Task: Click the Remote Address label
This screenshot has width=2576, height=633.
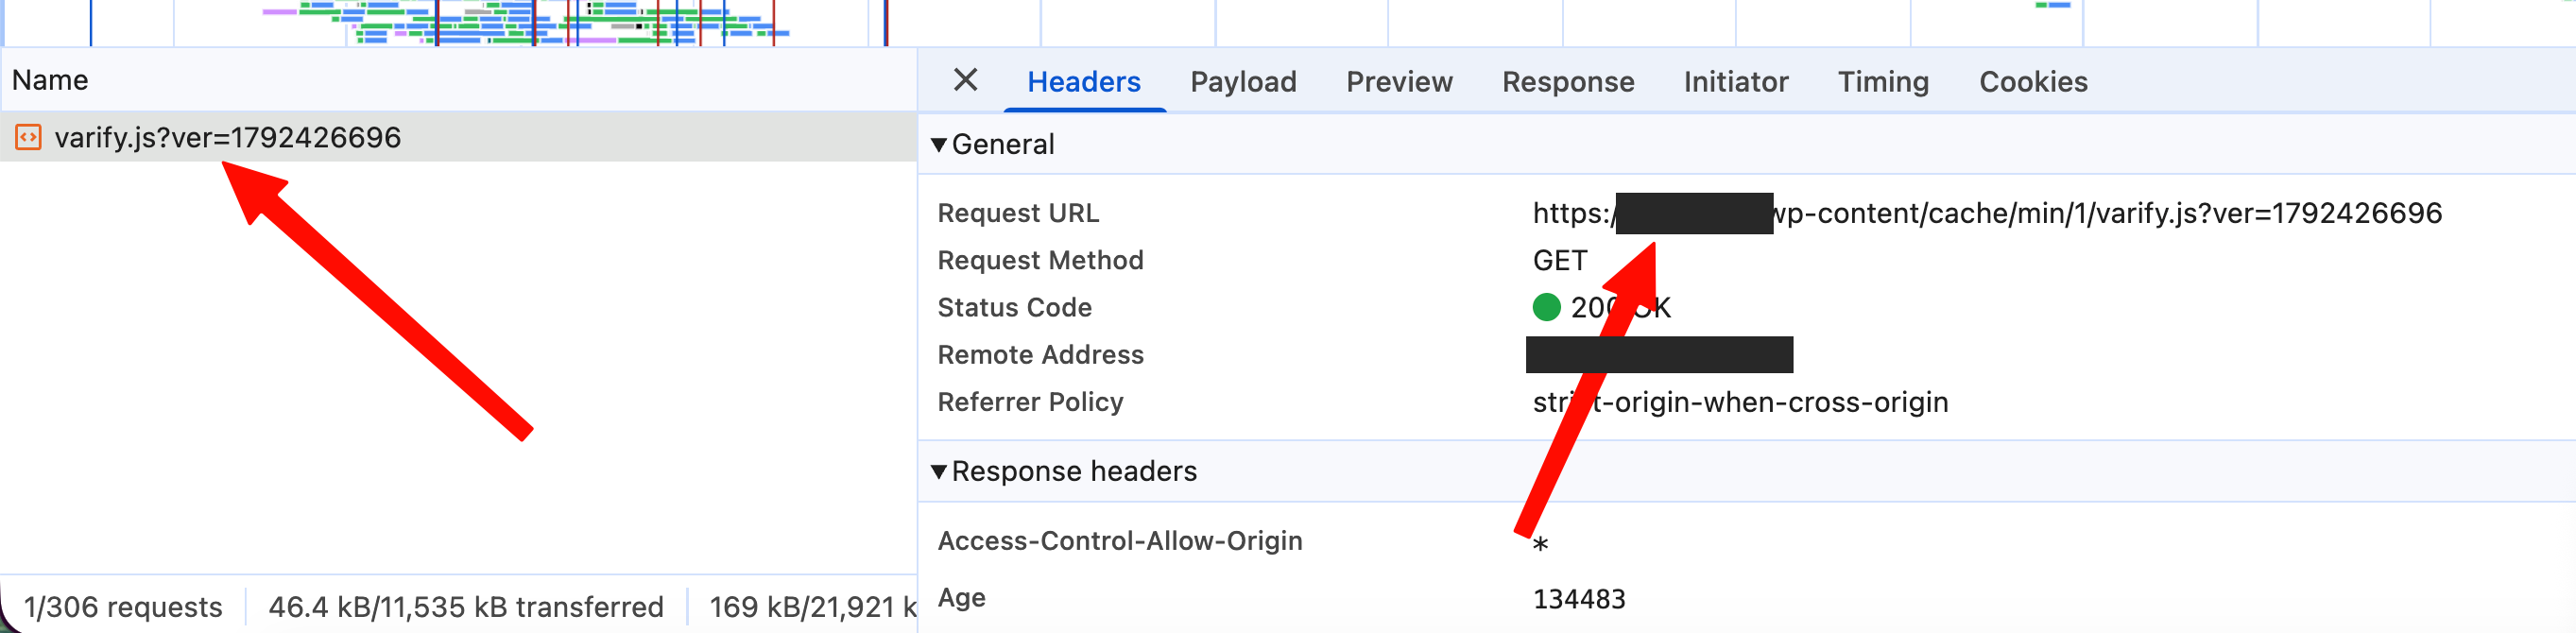Action: click(x=1040, y=354)
